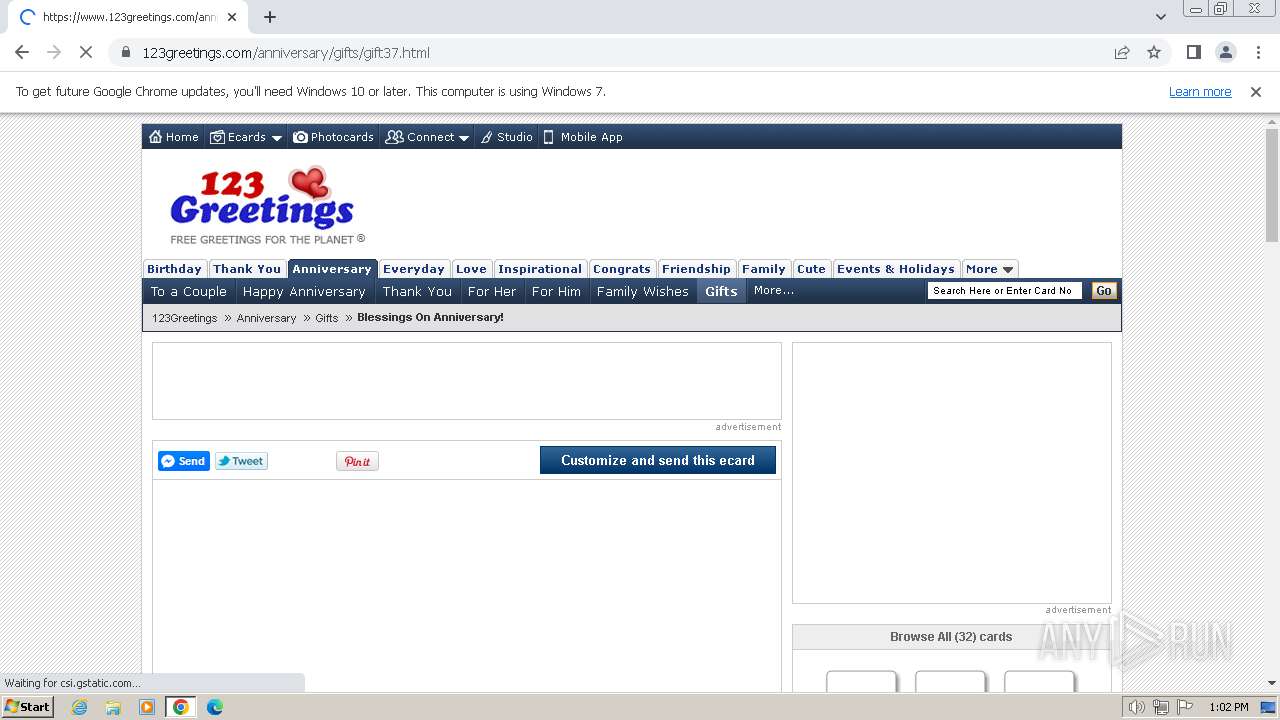Click the address bar URL
The width and height of the screenshot is (1280, 720).
tap(286, 52)
